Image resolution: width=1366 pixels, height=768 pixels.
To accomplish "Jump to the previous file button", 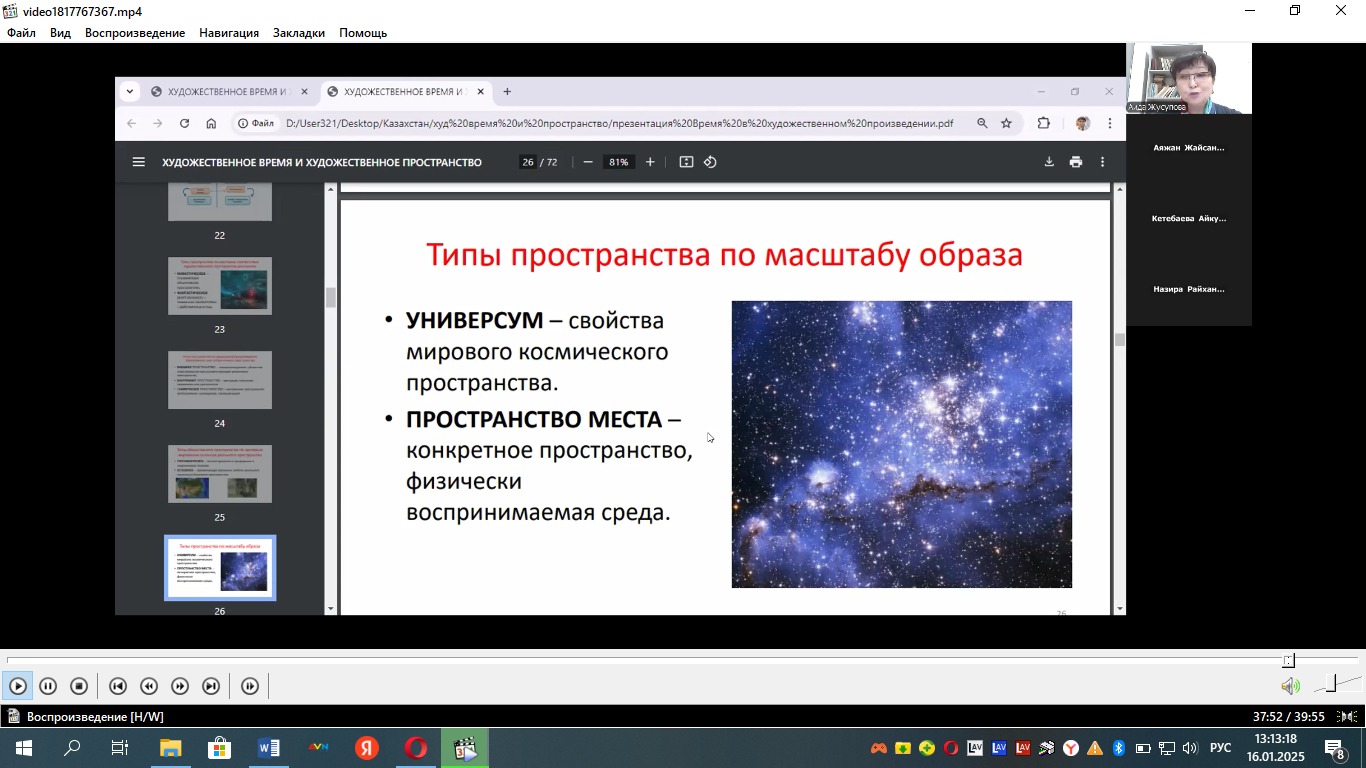I will tap(118, 686).
